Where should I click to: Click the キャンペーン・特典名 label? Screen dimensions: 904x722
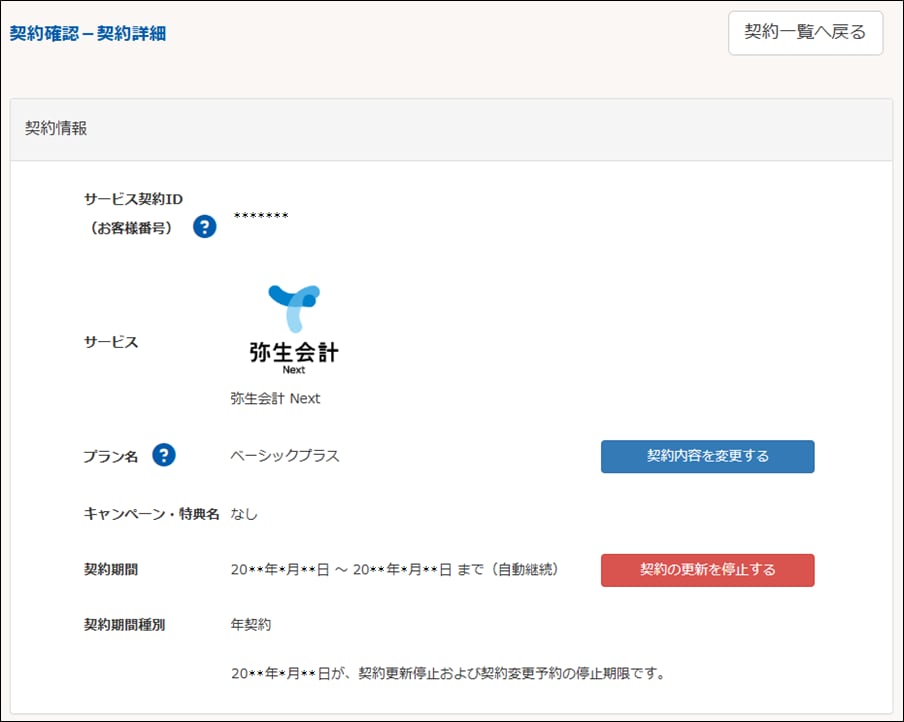coord(152,513)
